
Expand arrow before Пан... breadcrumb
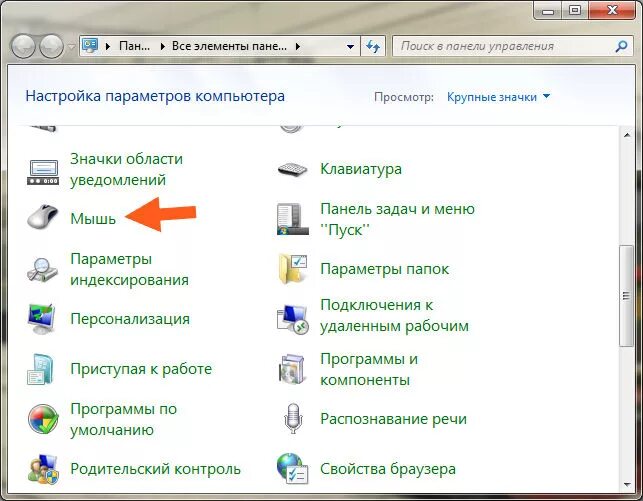pyautogui.click(x=108, y=46)
